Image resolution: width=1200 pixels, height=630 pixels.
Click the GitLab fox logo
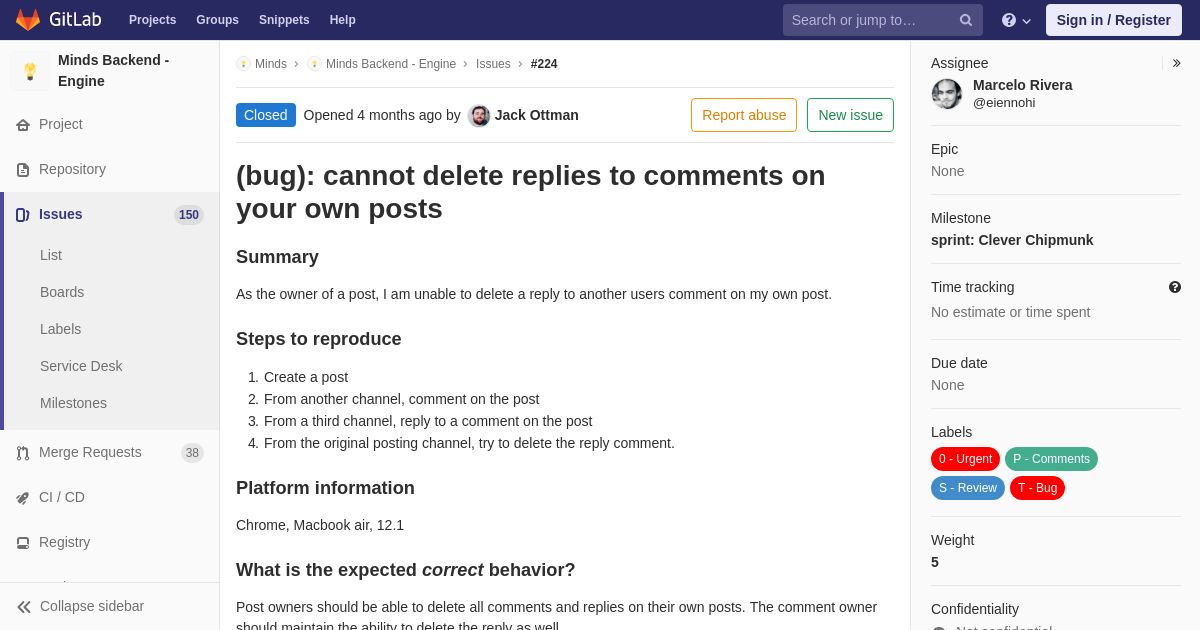click(28, 20)
